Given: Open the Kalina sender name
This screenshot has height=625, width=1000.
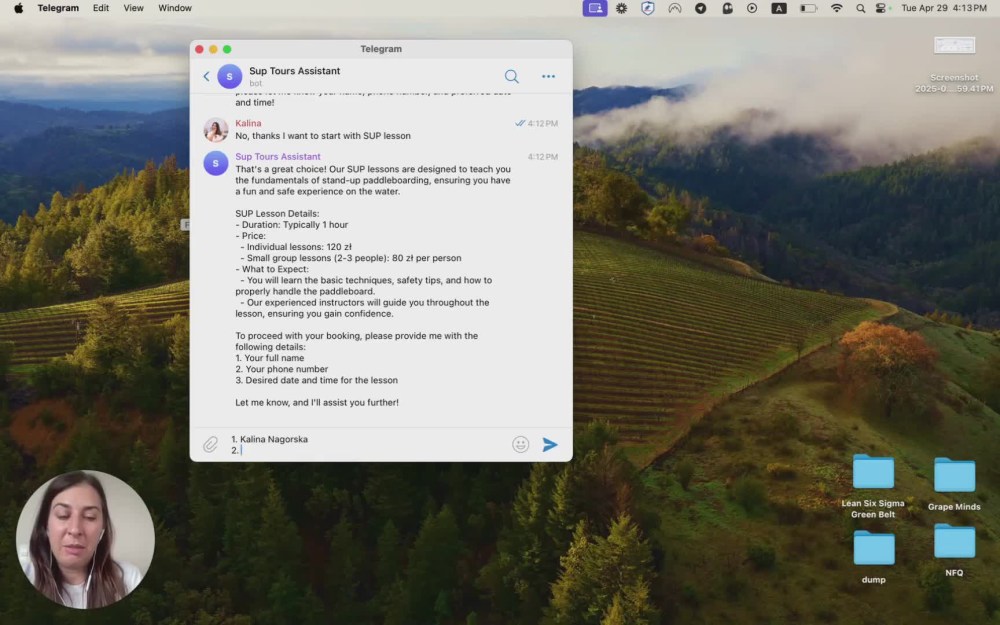Looking at the screenshot, I should point(248,123).
